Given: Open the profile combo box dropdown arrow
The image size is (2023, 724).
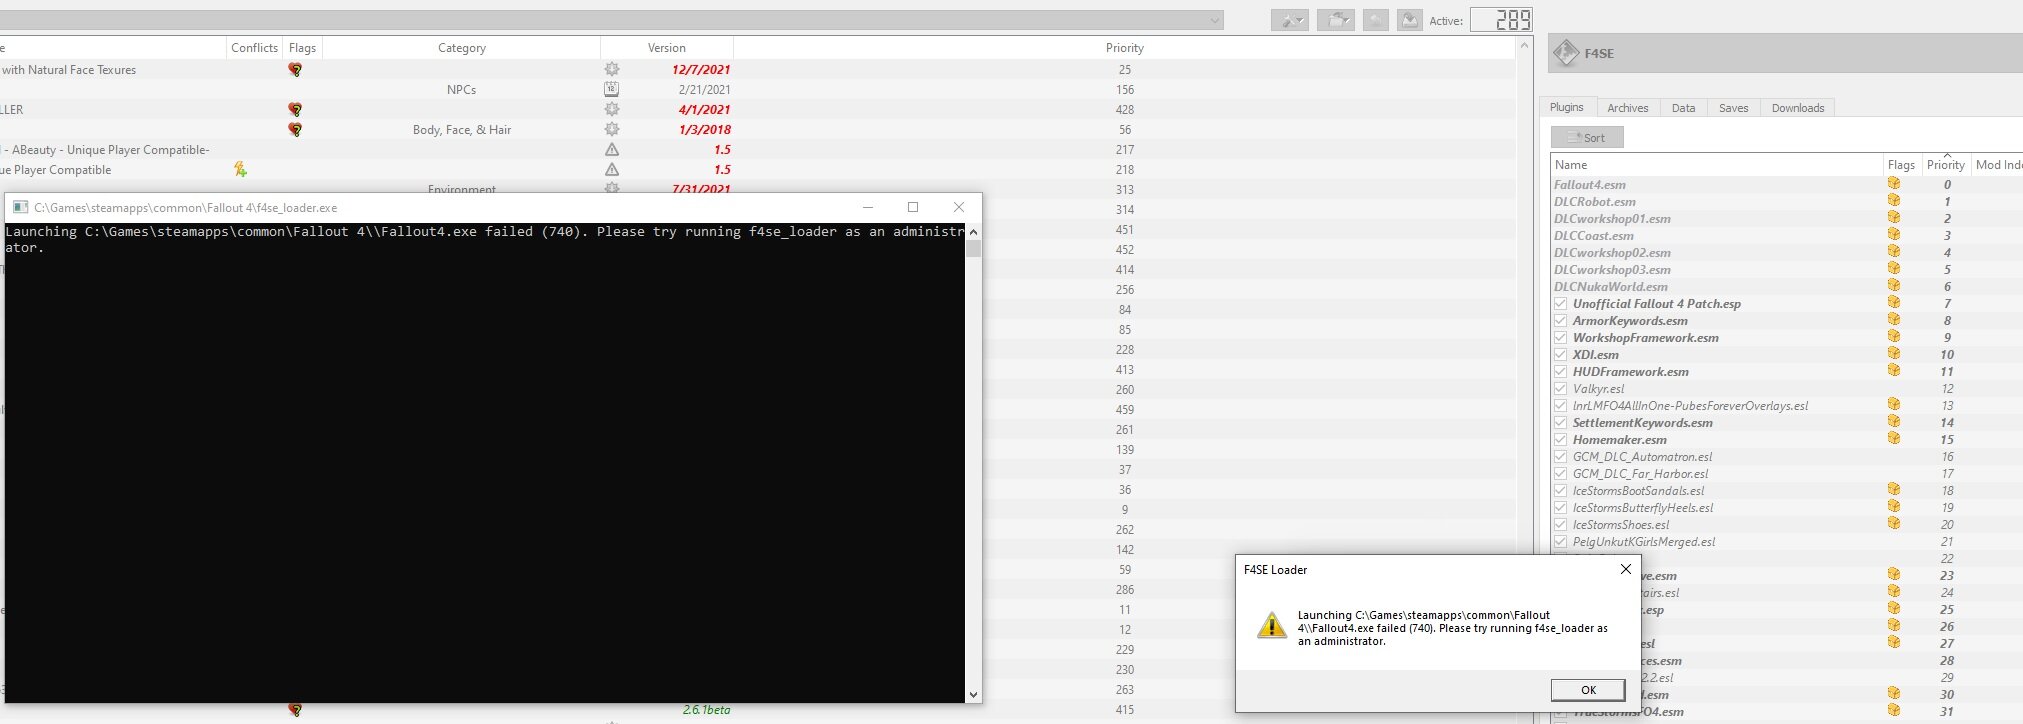Looking at the screenshot, I should (1215, 20).
